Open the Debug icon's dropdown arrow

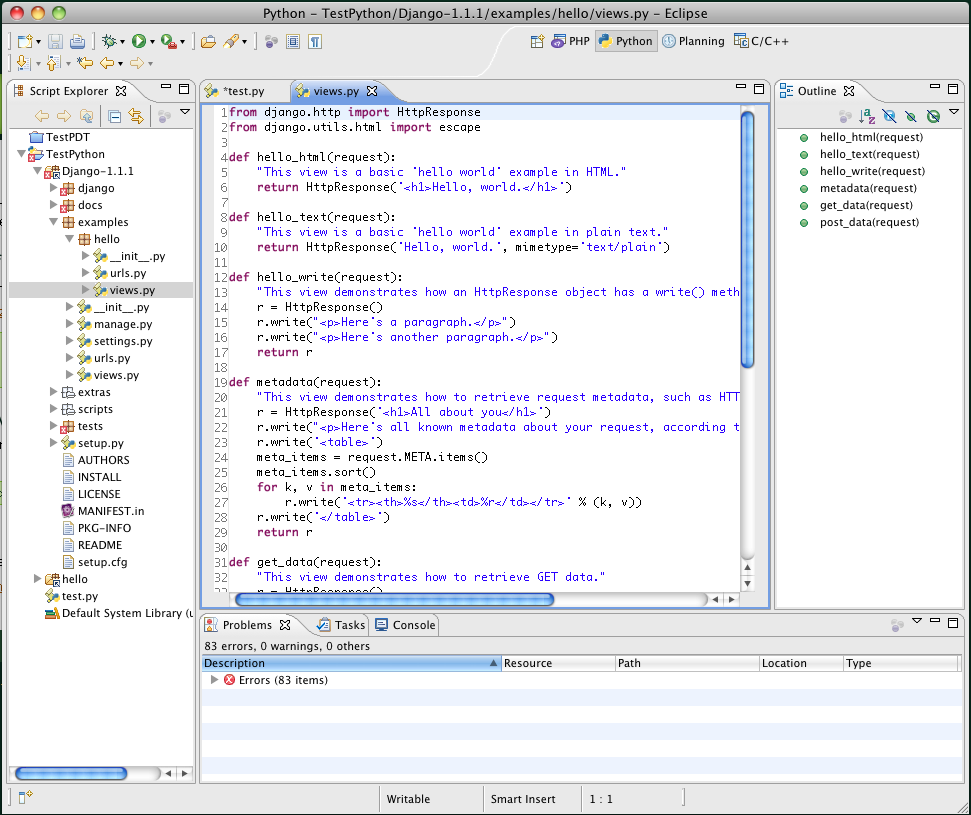click(122, 42)
